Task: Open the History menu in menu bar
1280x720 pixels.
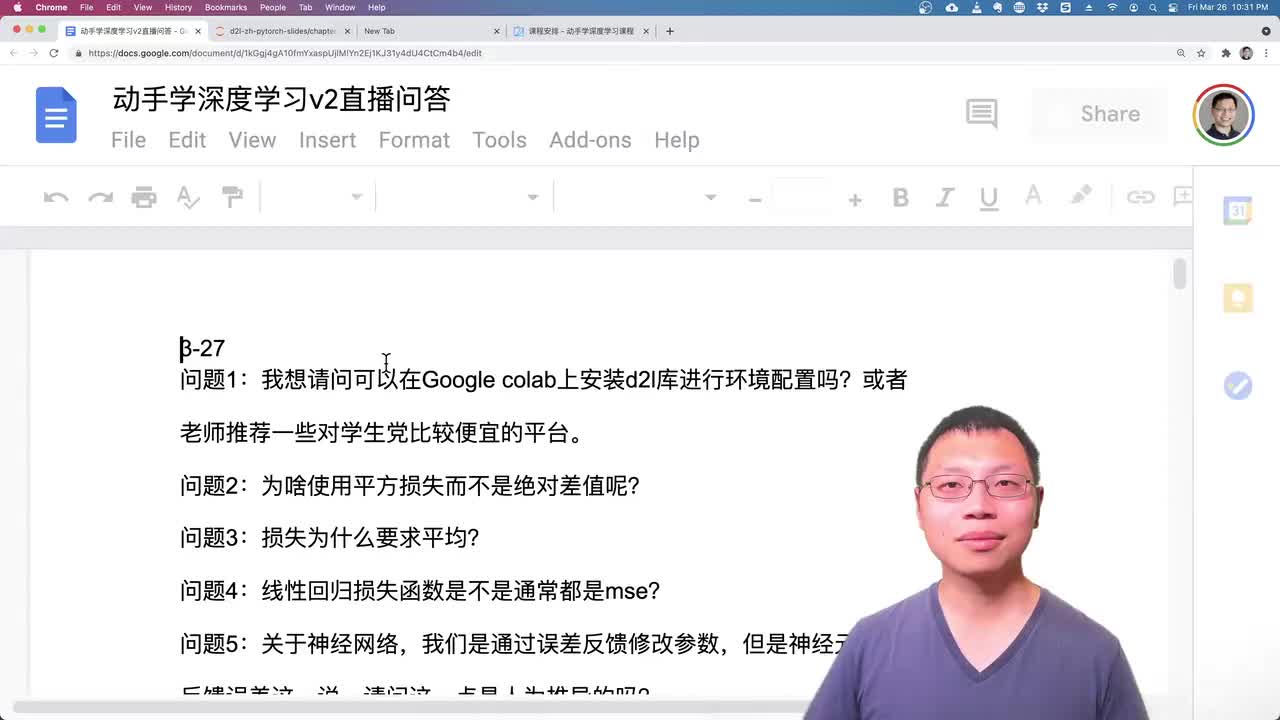Action: 178,7
